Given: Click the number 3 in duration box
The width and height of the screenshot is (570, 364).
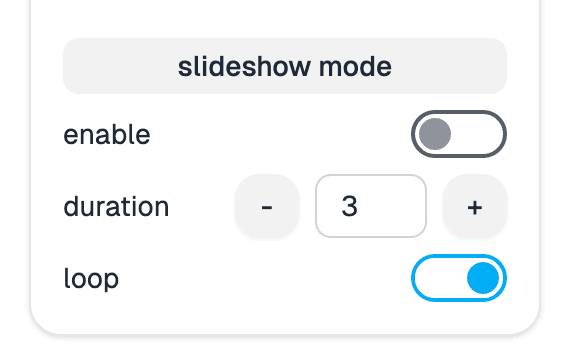Looking at the screenshot, I should 349,206.
